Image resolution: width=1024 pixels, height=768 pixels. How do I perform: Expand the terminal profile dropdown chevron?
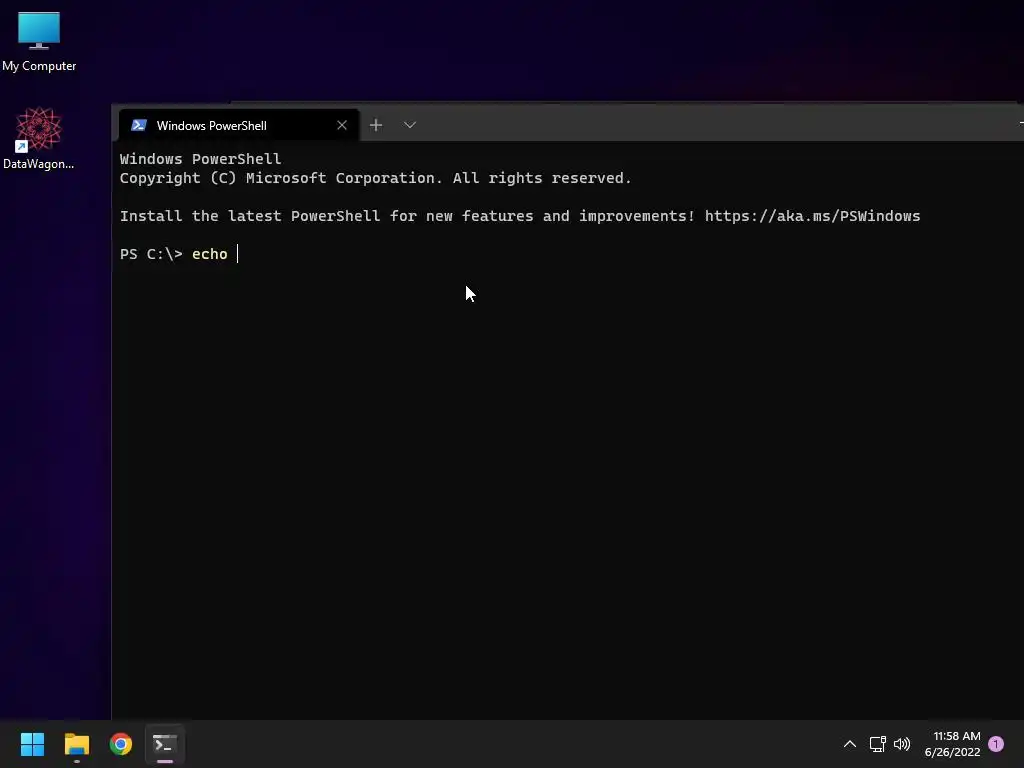tap(409, 125)
